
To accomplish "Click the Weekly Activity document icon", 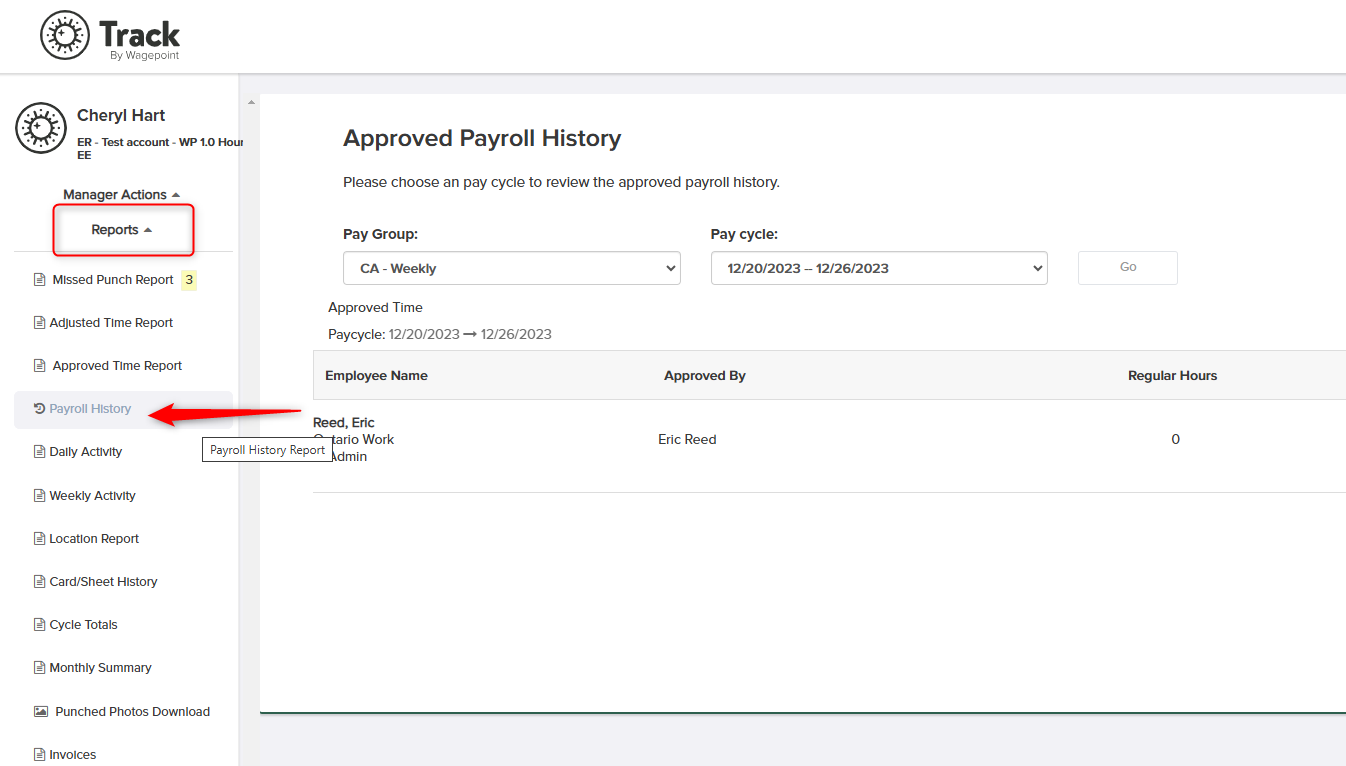I will [40, 496].
